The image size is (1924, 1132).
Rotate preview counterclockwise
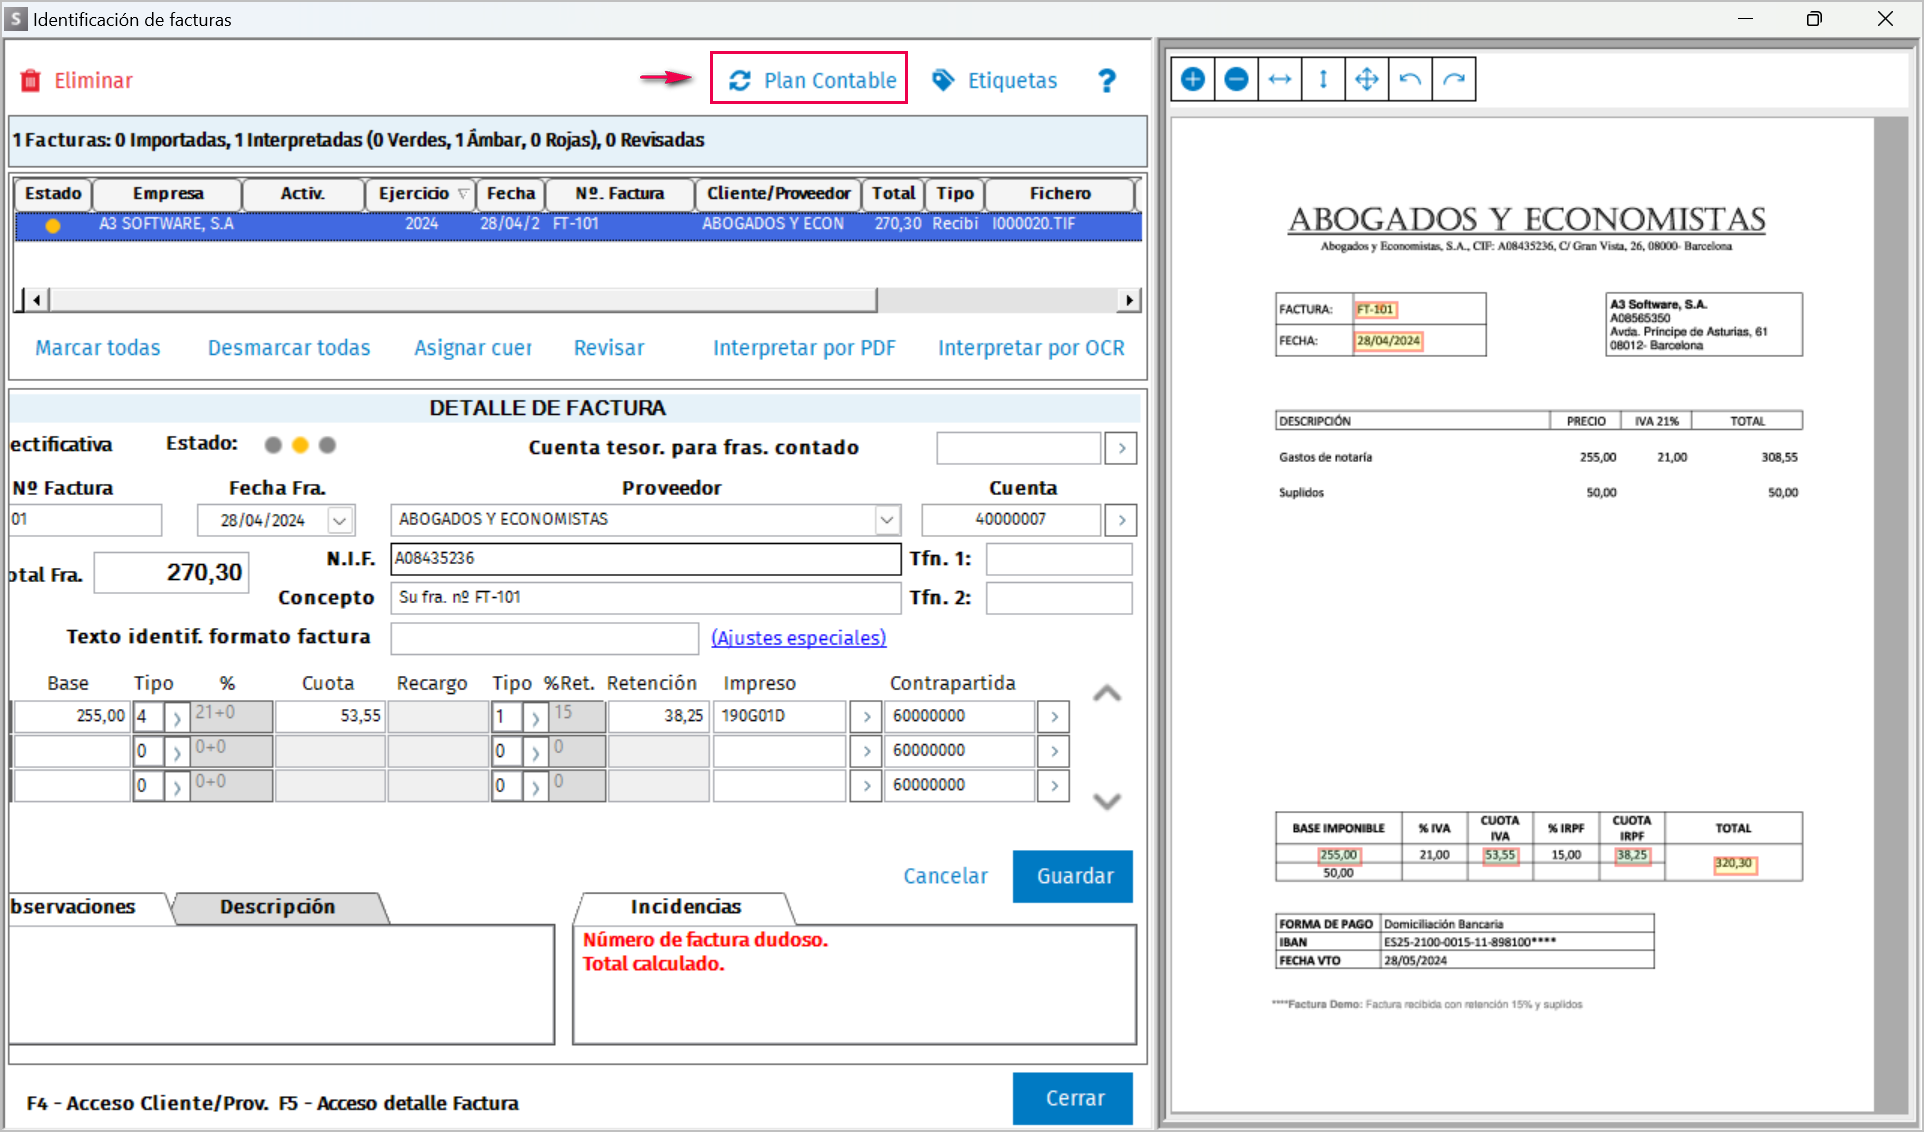pos(1410,79)
